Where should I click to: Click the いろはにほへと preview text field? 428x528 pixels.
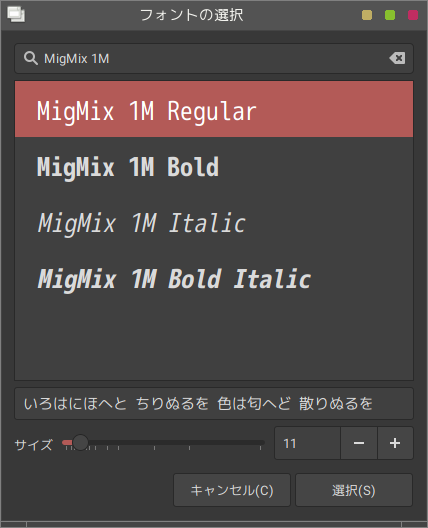[x=213, y=403]
